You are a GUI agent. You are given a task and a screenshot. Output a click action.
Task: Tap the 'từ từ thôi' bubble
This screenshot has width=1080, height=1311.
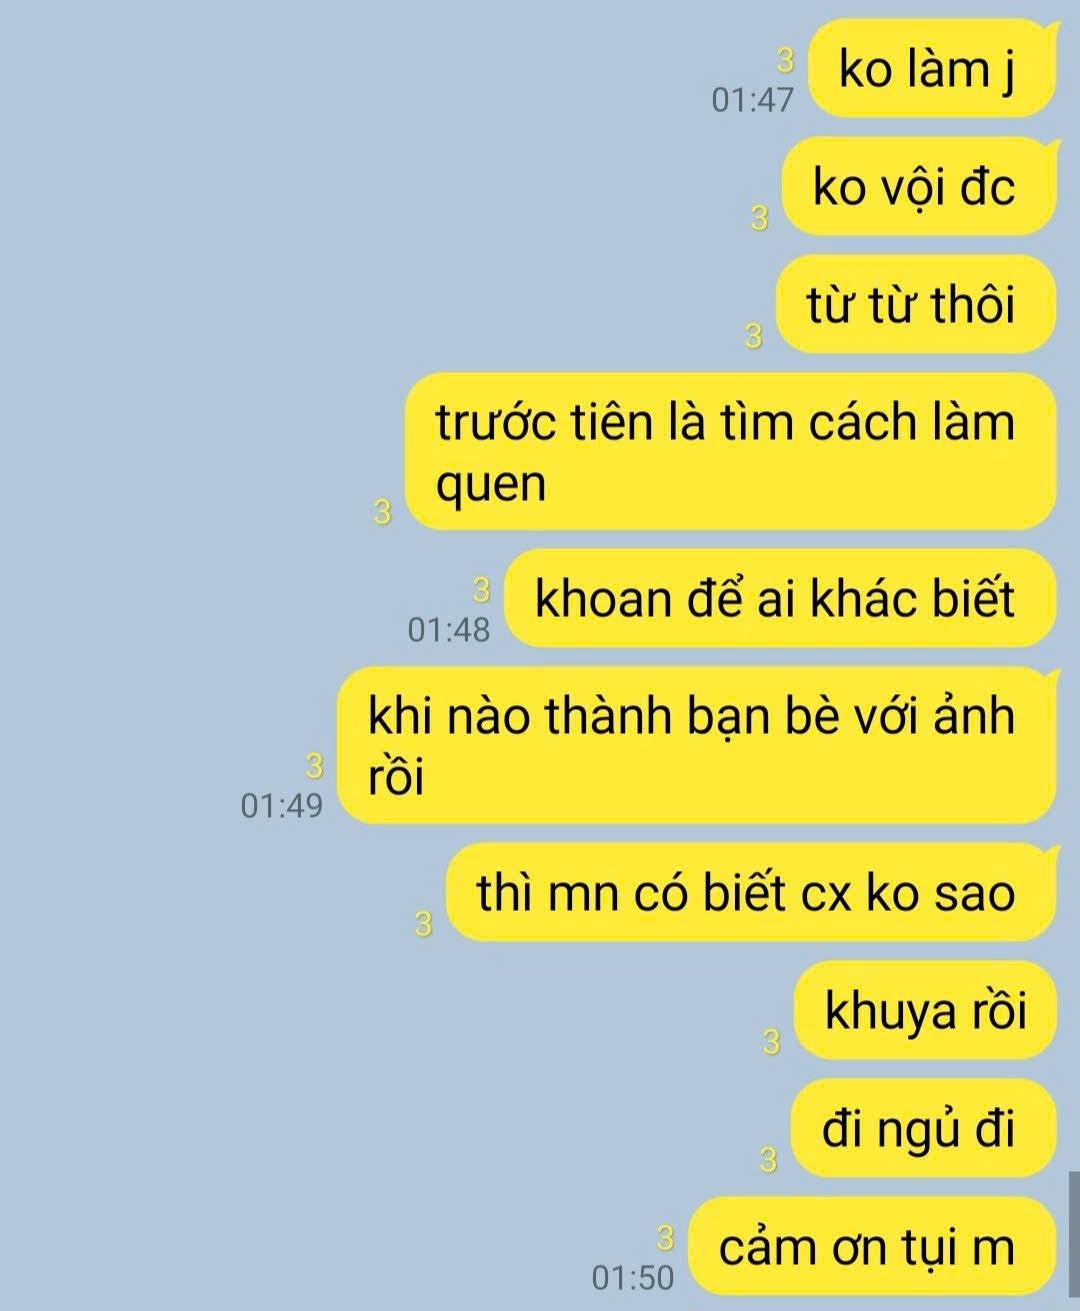point(915,304)
